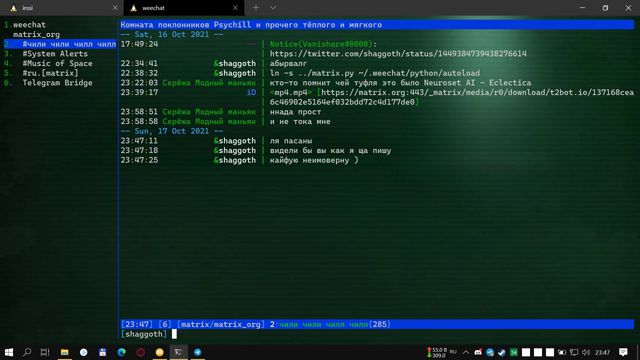
Task: Click the room title bar text
Action: [x=251, y=25]
